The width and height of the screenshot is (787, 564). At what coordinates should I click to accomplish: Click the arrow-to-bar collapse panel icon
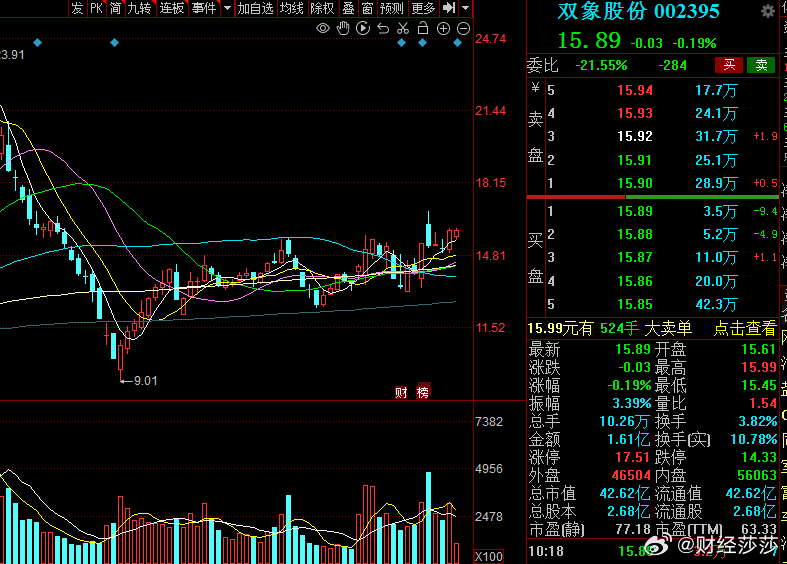point(449,8)
